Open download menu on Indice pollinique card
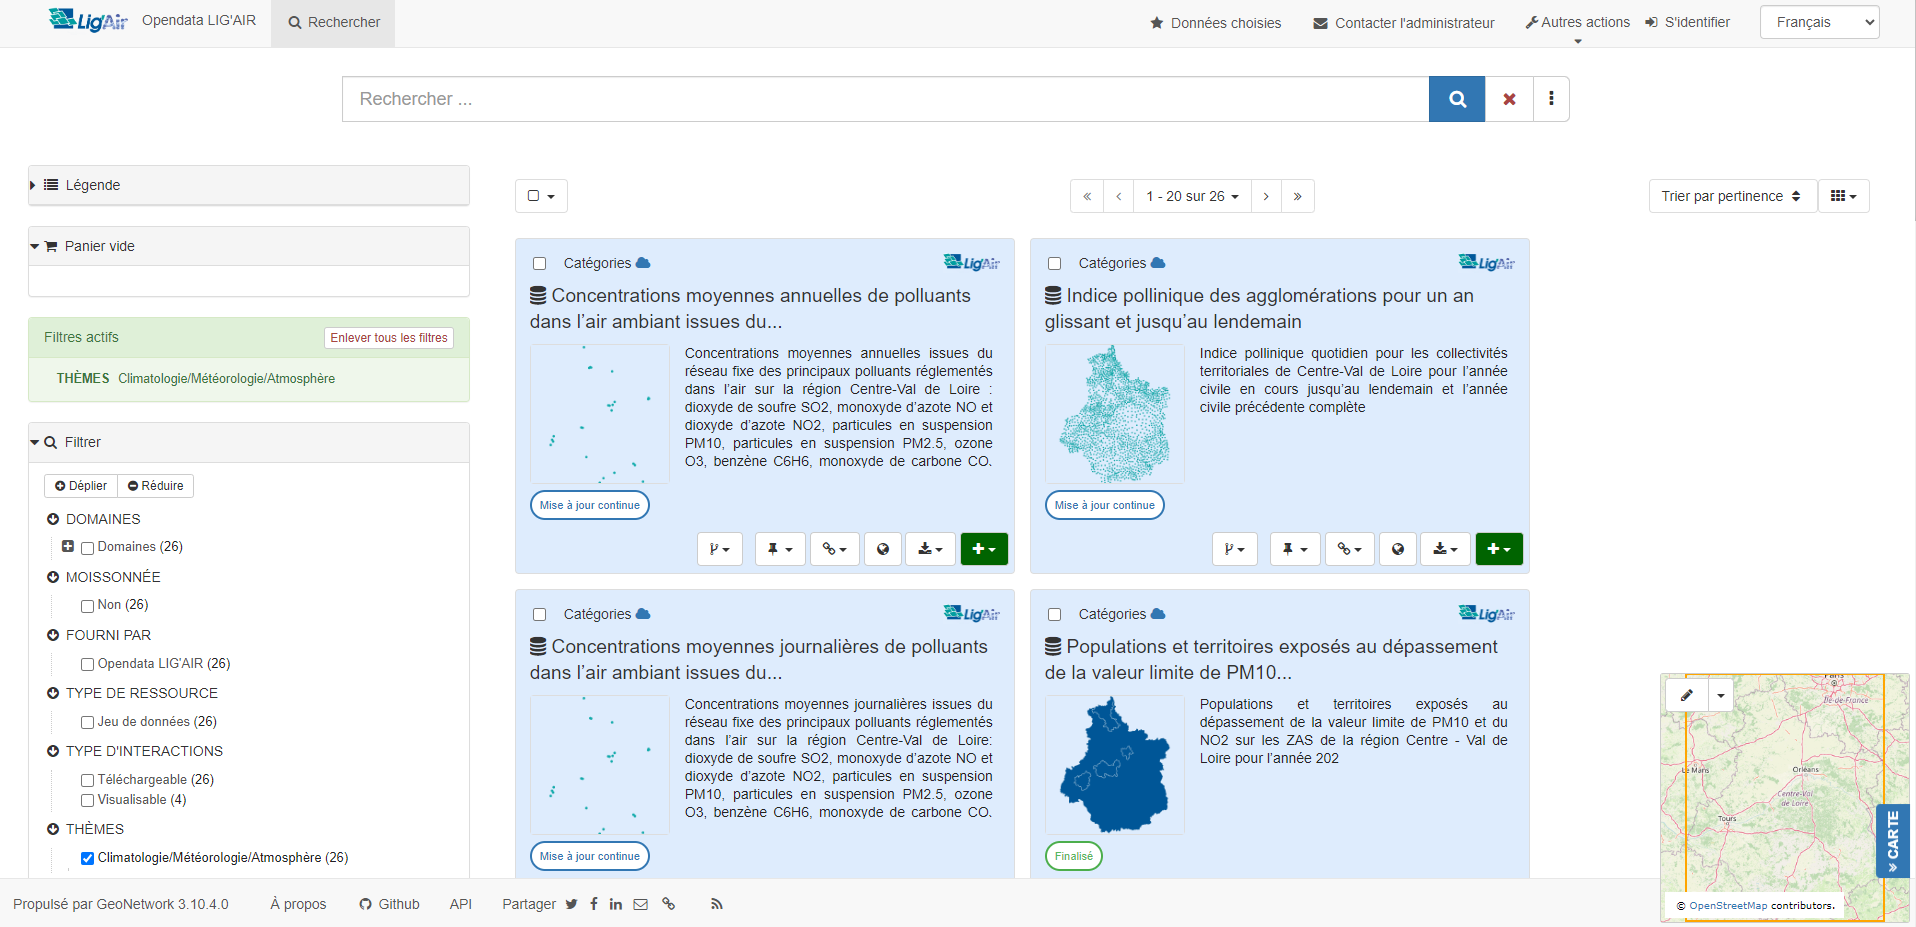This screenshot has width=1916, height=927. click(1446, 549)
